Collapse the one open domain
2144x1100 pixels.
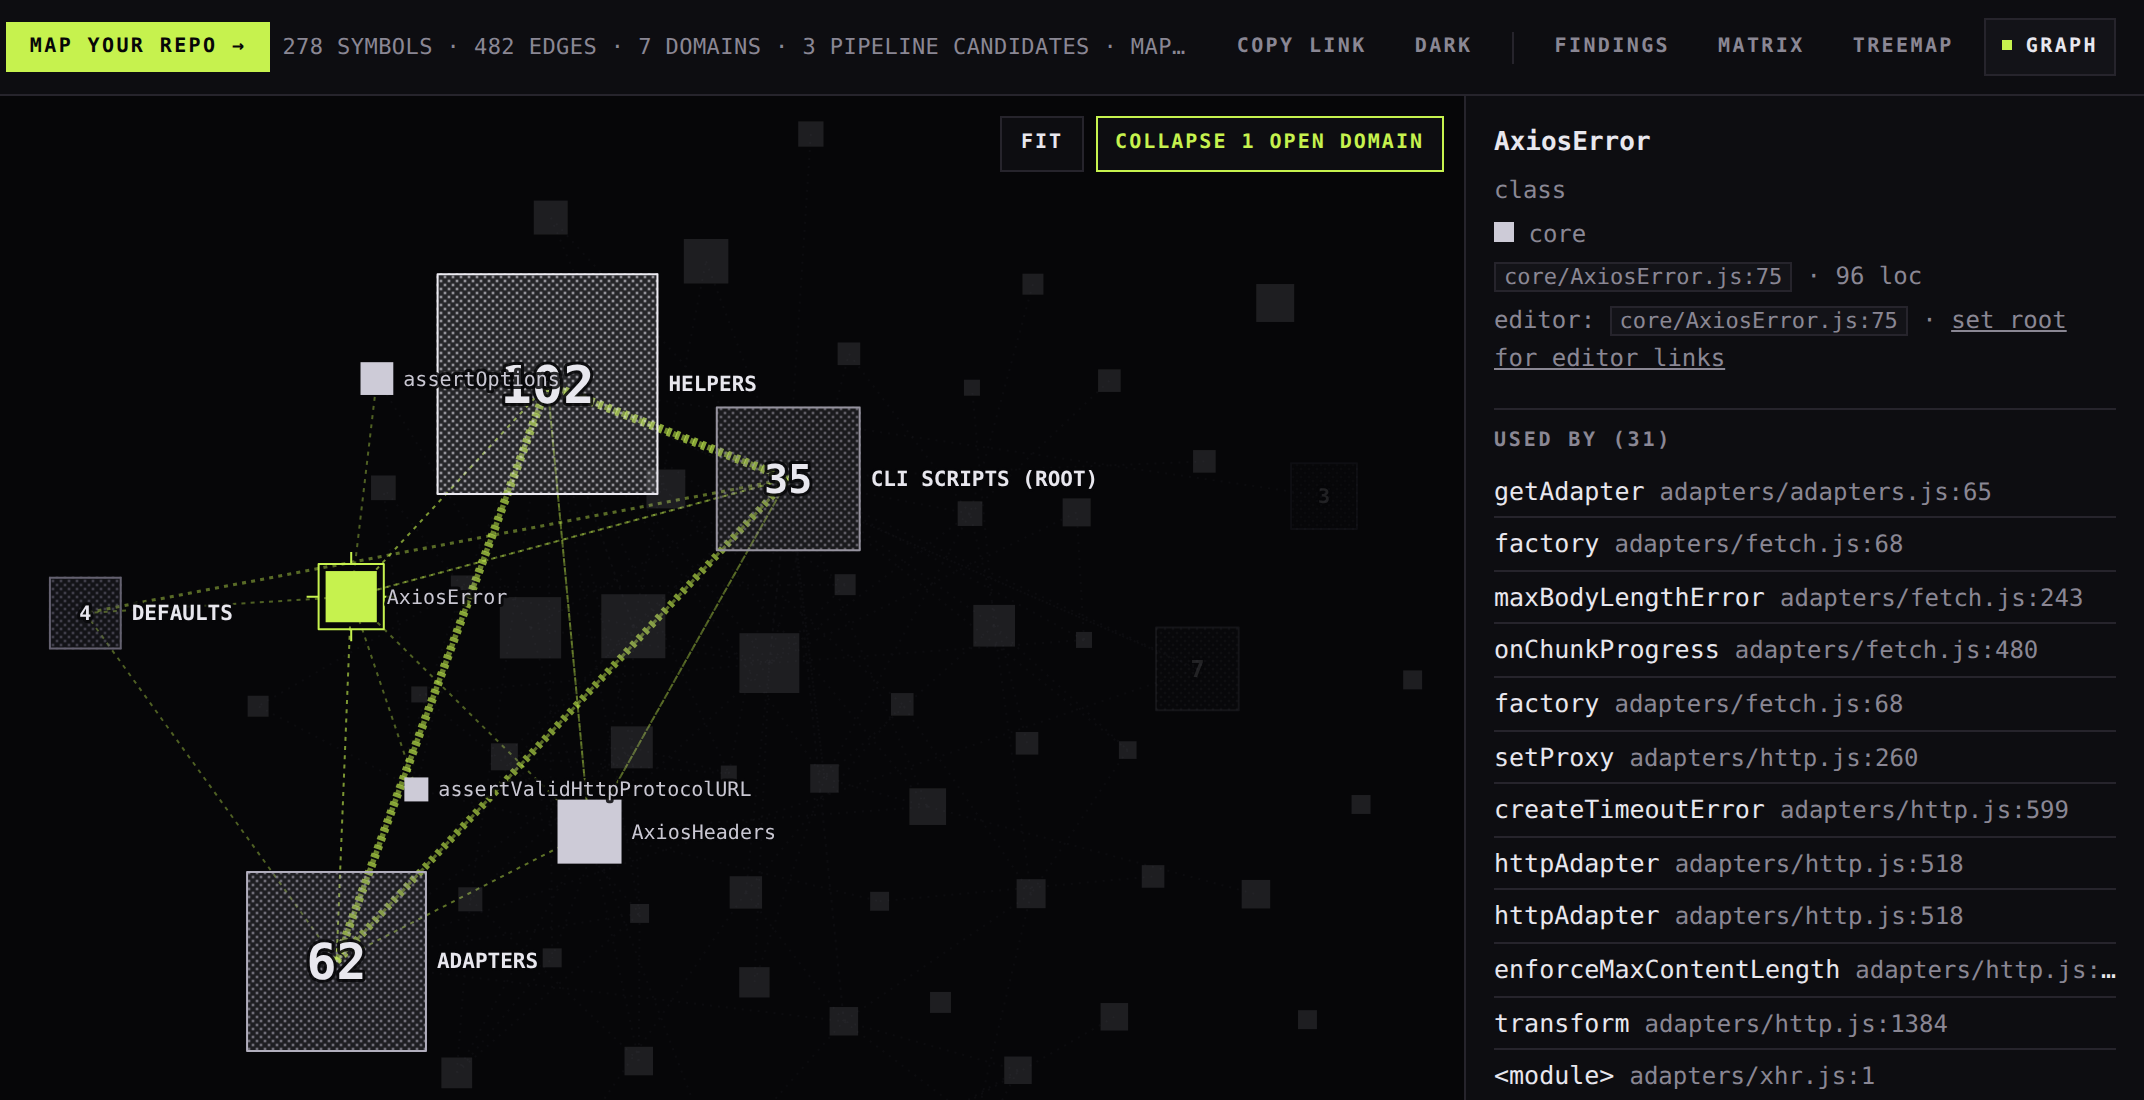1269,143
